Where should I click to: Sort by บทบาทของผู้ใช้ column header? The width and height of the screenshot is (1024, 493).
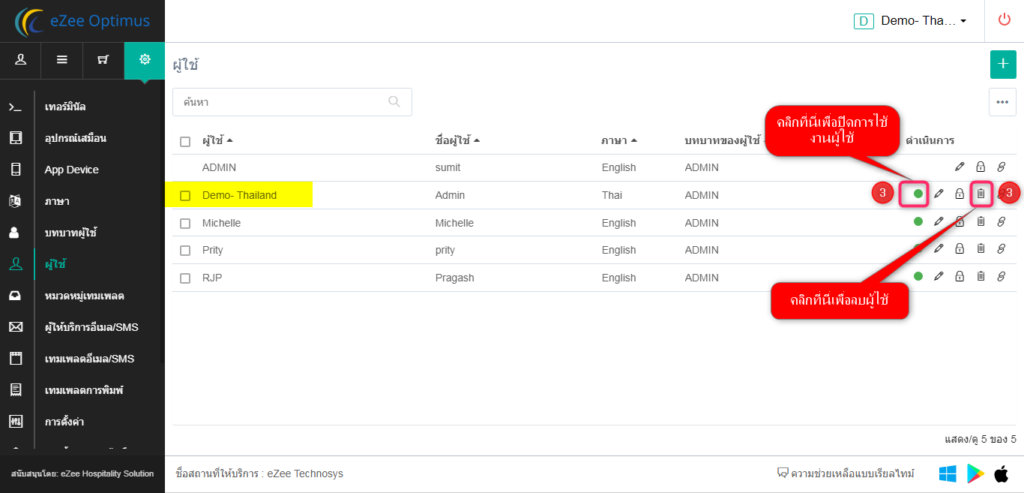(x=722, y=140)
